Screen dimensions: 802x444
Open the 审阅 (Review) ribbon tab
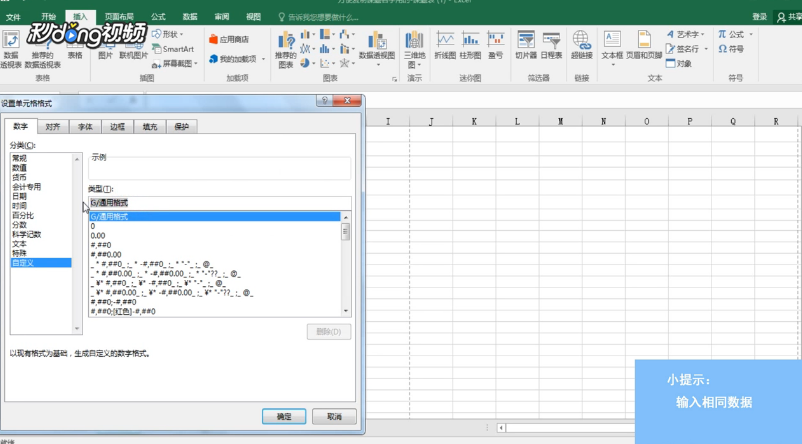point(221,17)
